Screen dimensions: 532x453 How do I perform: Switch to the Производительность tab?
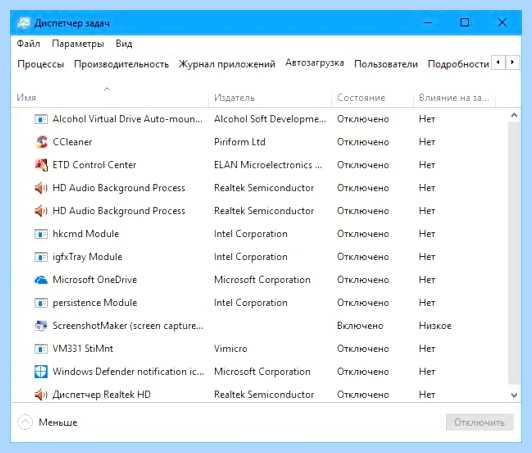click(x=121, y=64)
